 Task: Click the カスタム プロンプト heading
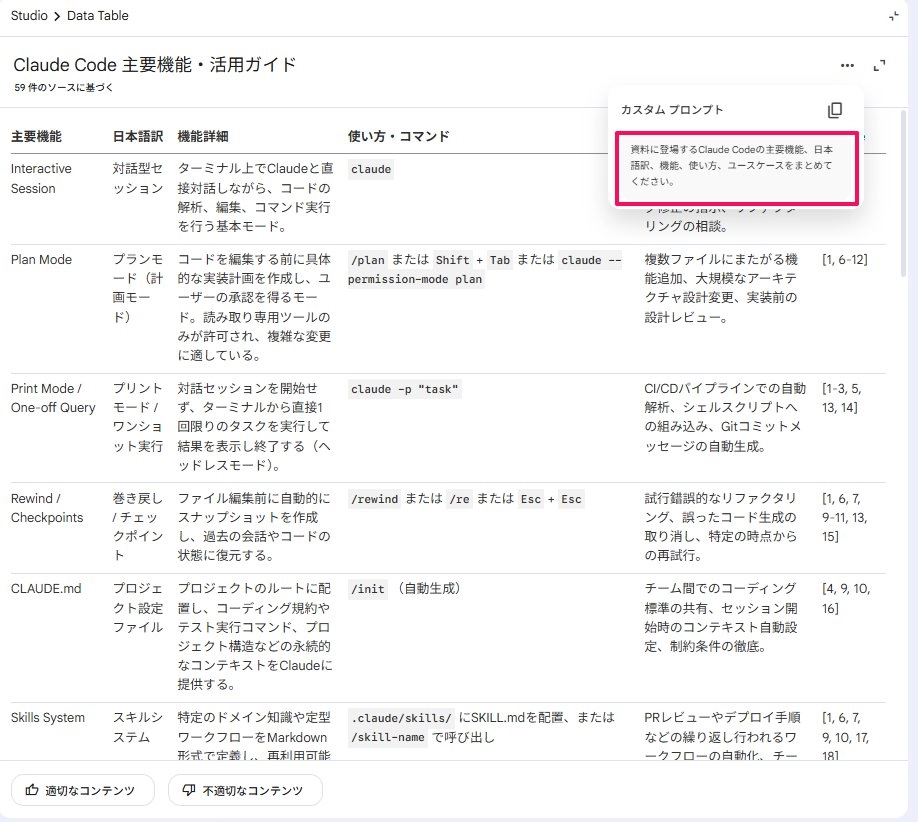672,110
